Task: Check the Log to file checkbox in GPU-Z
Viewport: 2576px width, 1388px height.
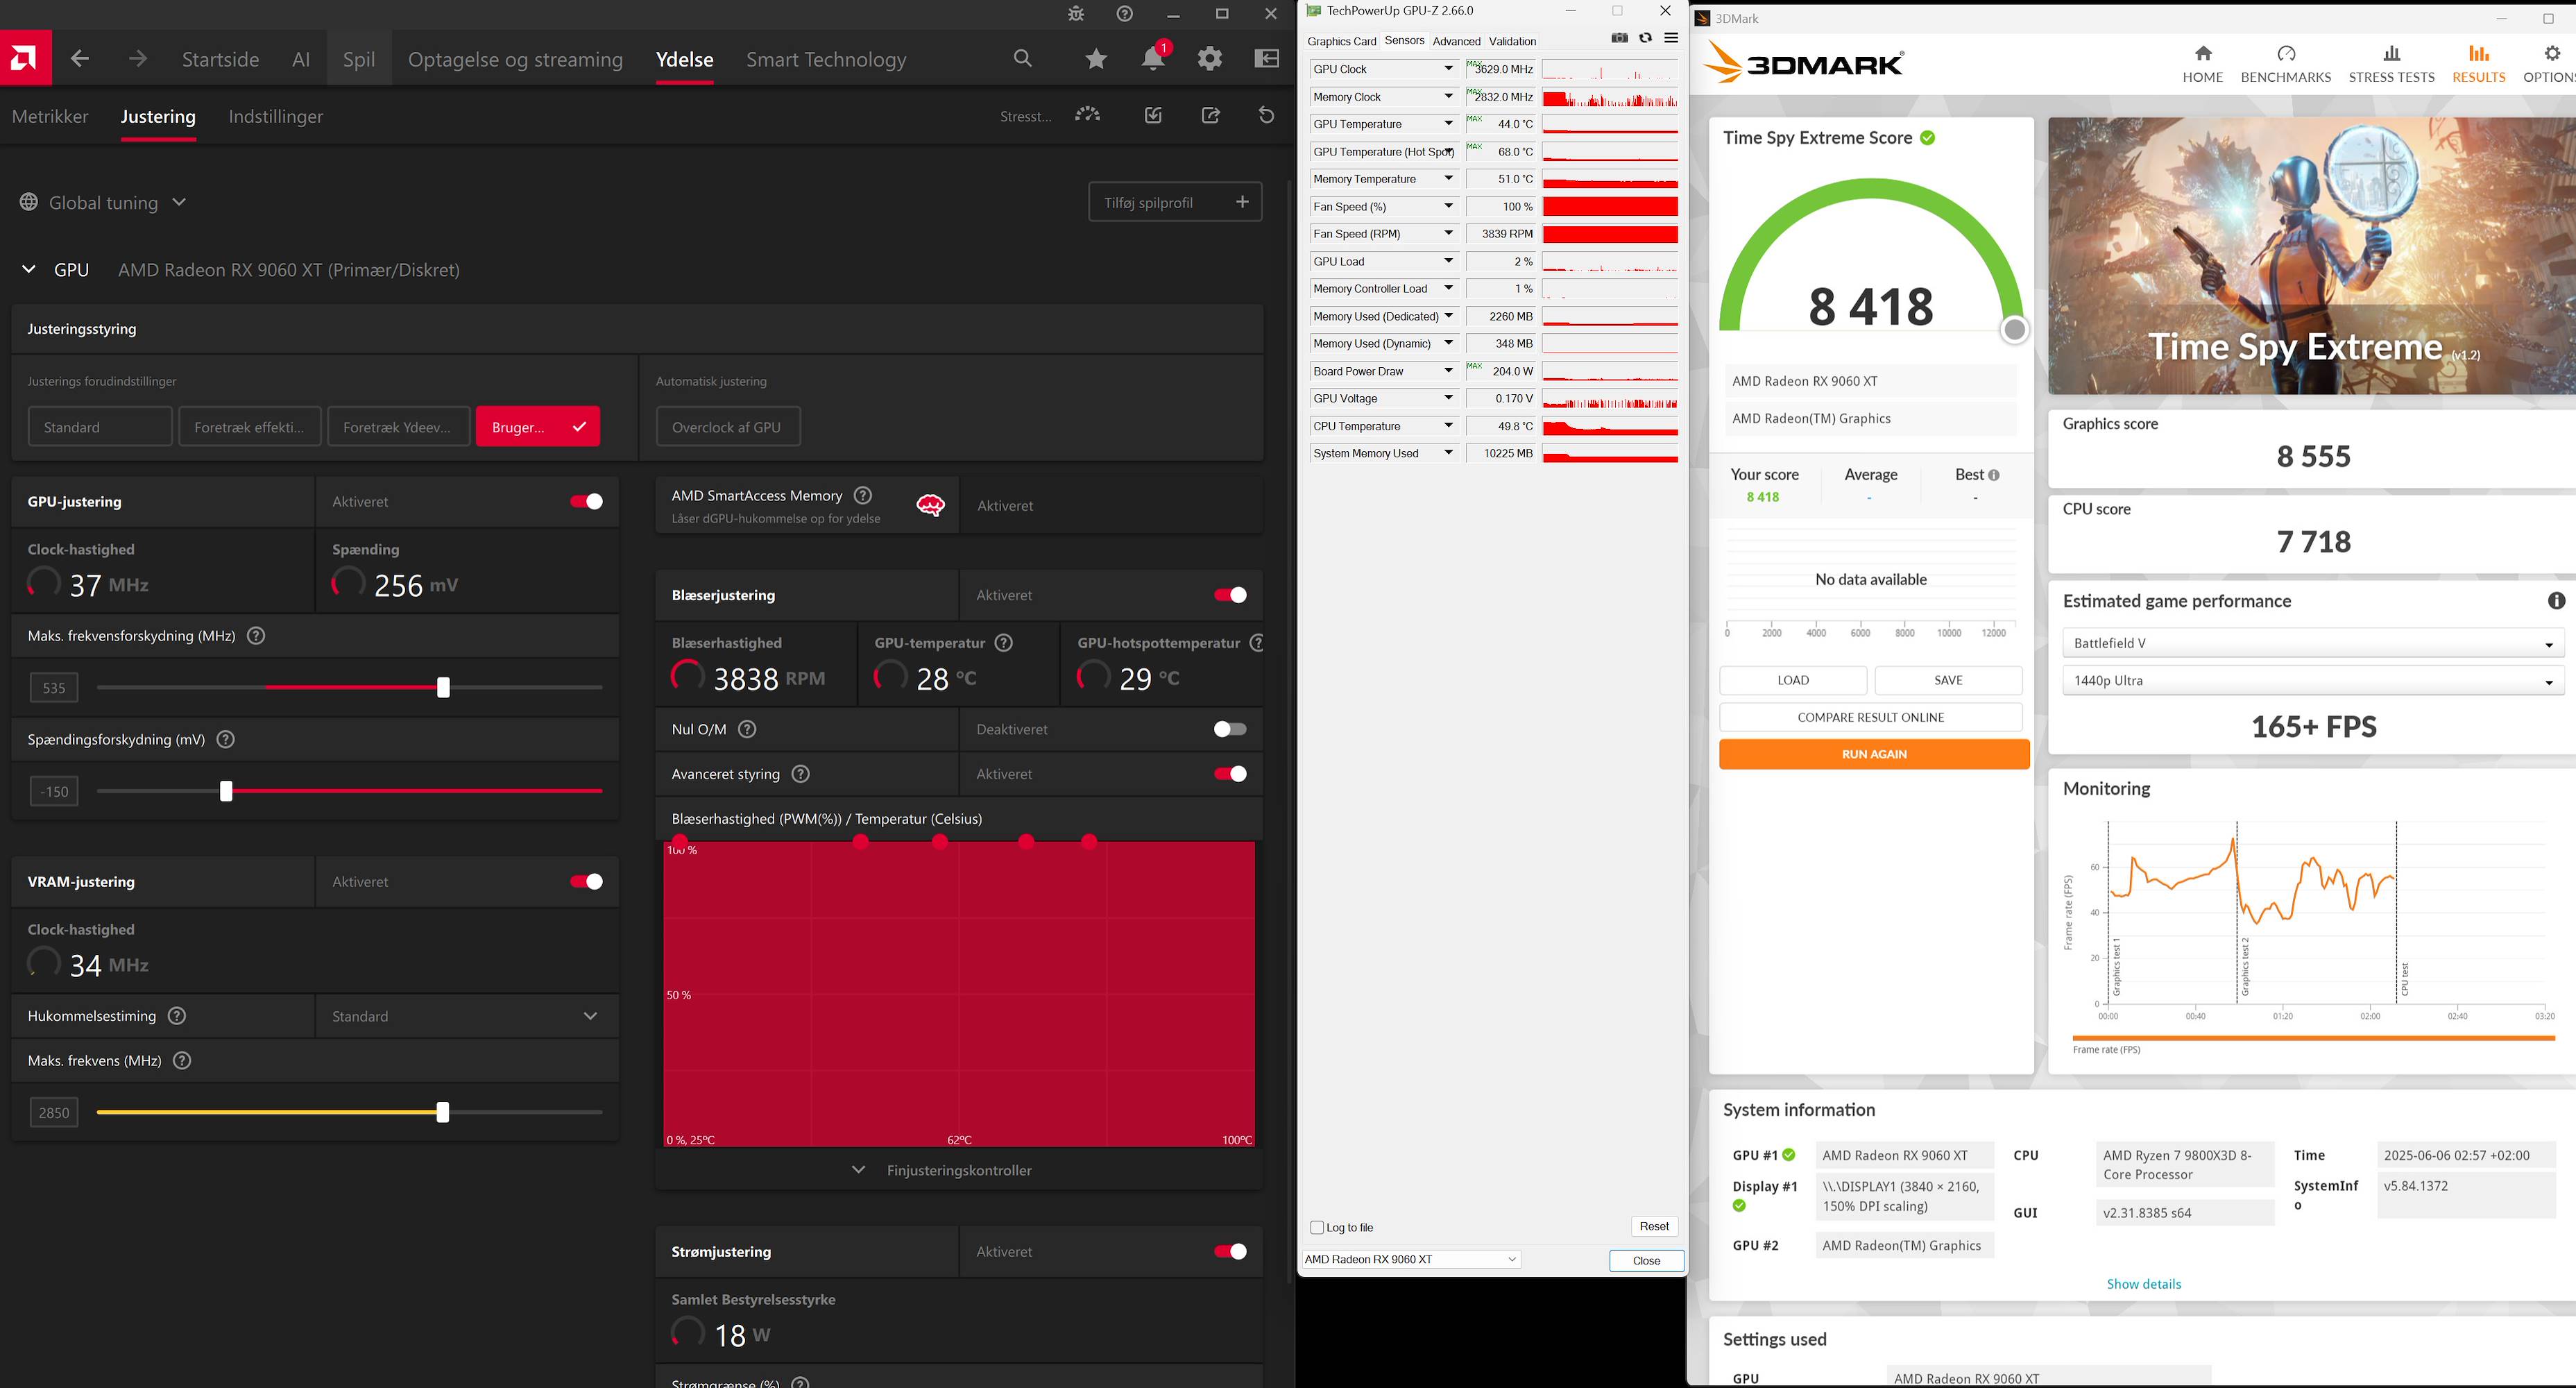Action: point(1317,1227)
